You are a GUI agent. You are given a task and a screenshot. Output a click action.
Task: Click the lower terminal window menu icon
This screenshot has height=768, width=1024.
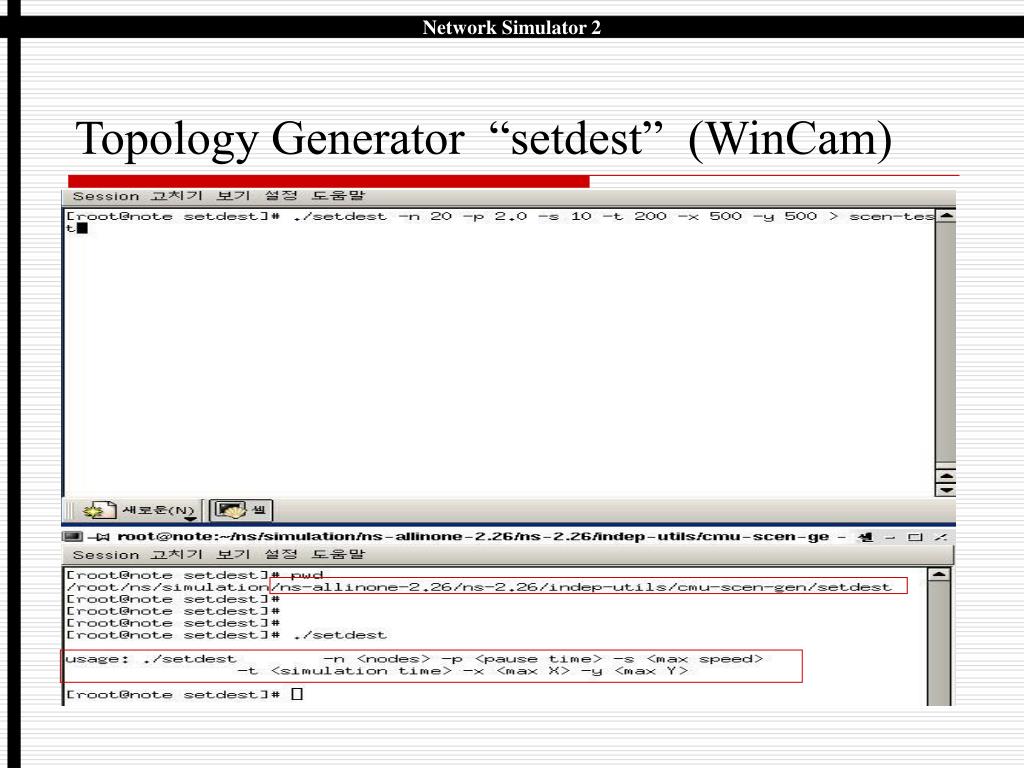pyautogui.click(x=72, y=537)
